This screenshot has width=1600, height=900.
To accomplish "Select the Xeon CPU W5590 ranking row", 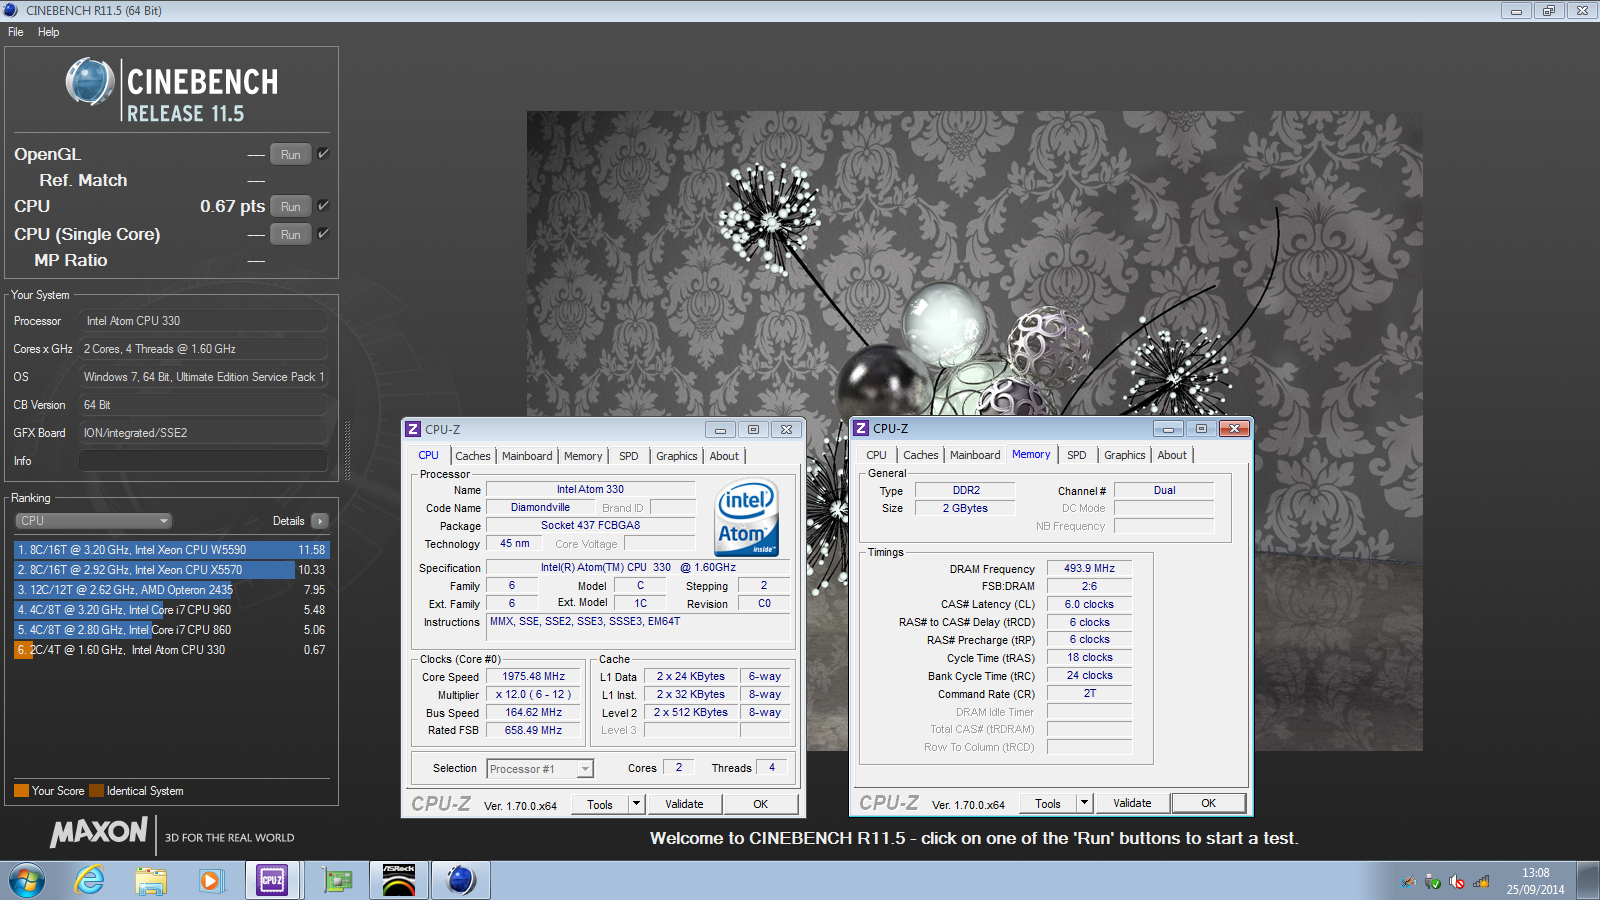I will [x=170, y=550].
